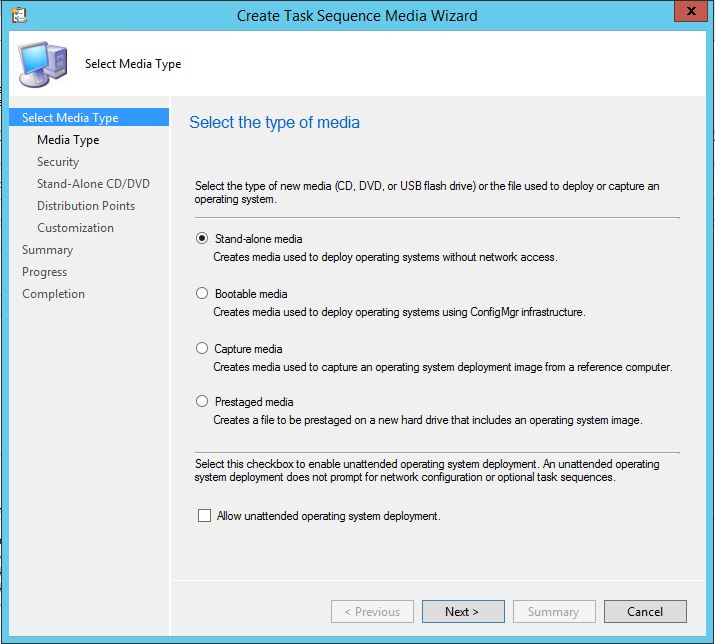Viewport: 715px width, 644px height.
Task: Open Select Media Type step in sidebar
Action: (70, 118)
